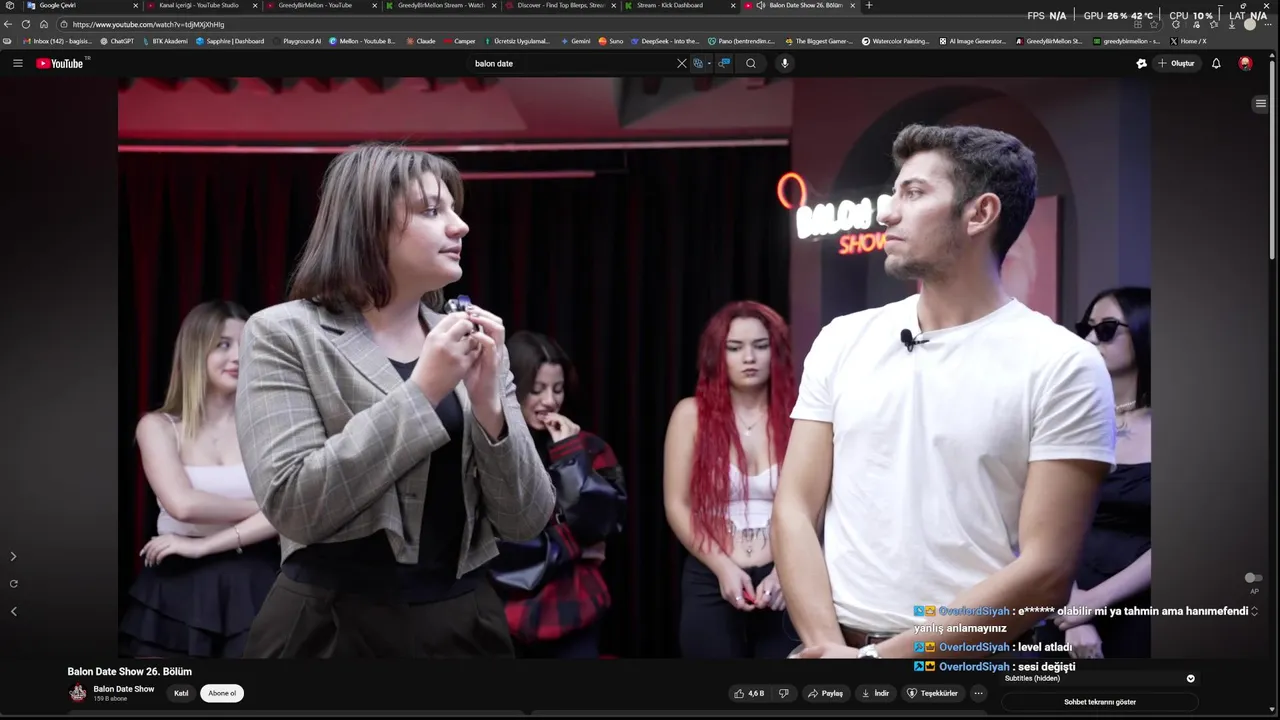Switch to the GreedyBirMellon - YouTube tab
1280x720 pixels.
(x=320, y=5)
